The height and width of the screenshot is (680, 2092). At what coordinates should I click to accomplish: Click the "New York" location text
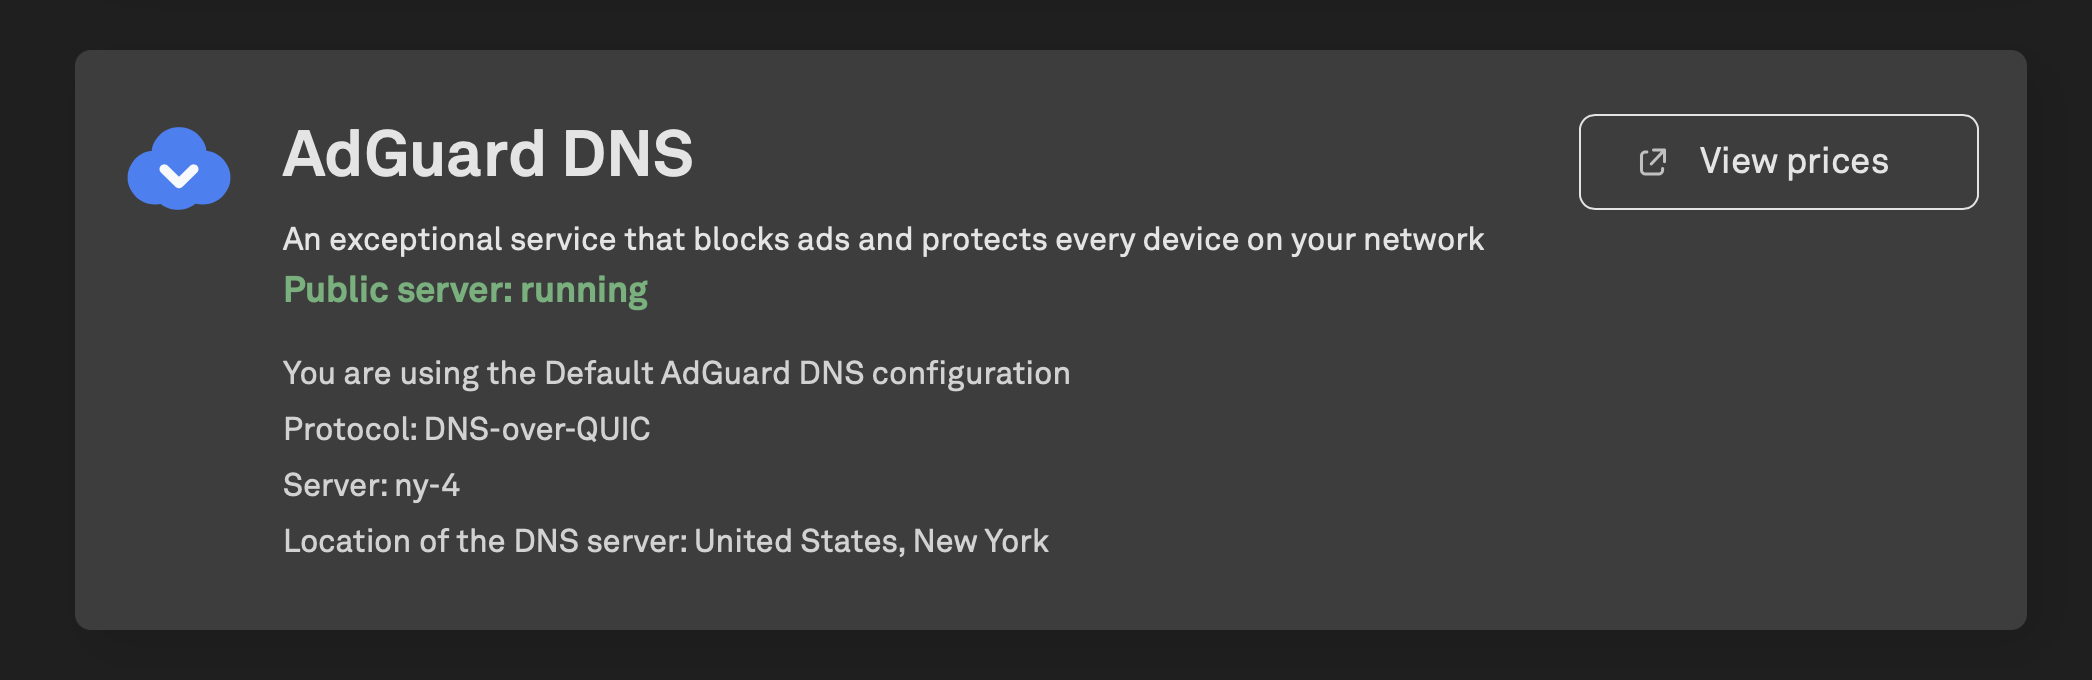pos(981,541)
